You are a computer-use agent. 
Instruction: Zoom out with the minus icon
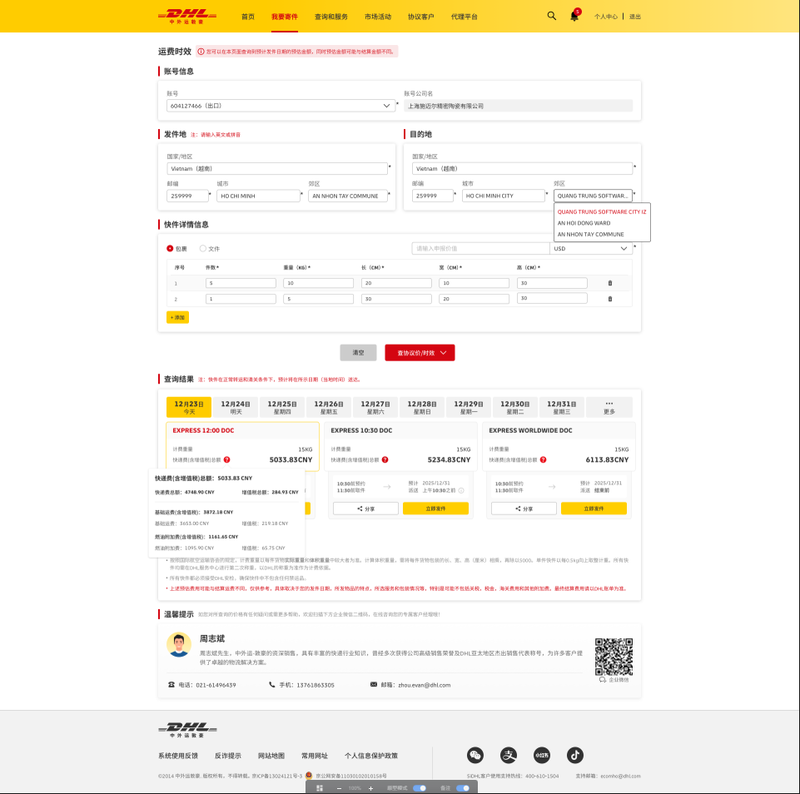click(x=339, y=788)
